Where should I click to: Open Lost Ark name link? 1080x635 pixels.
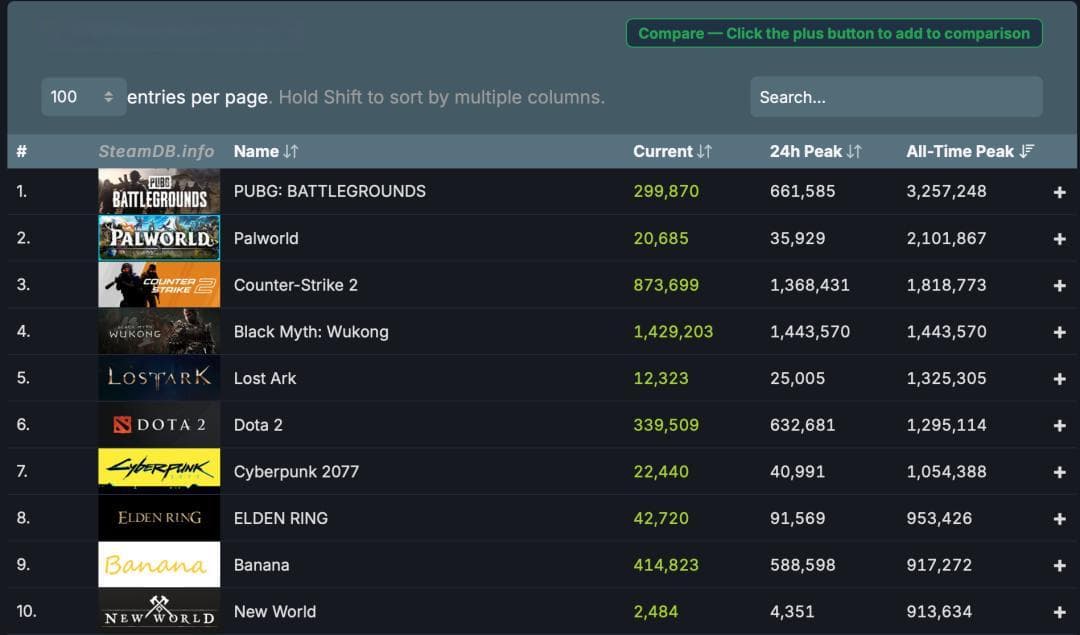coord(264,378)
